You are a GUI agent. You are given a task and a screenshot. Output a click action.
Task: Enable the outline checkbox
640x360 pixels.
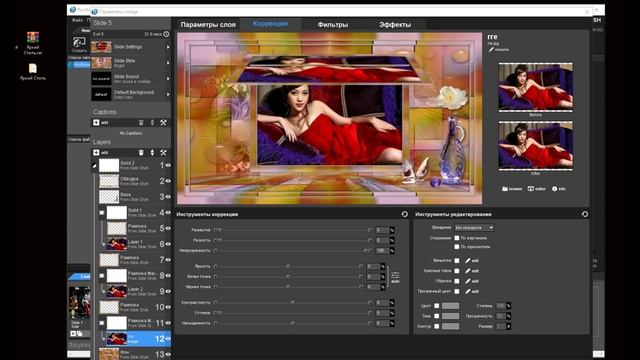pyautogui.click(x=436, y=326)
